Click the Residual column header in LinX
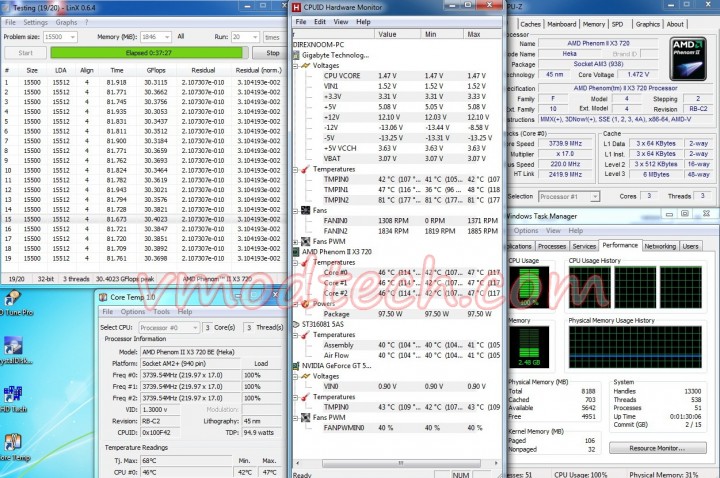 click(x=203, y=70)
